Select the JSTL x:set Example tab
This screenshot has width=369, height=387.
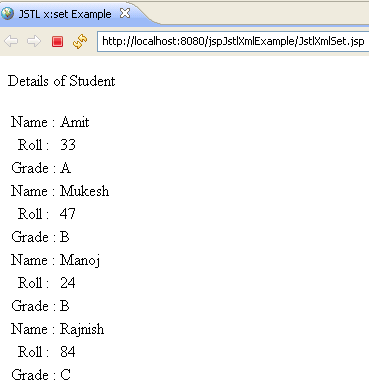click(x=65, y=14)
